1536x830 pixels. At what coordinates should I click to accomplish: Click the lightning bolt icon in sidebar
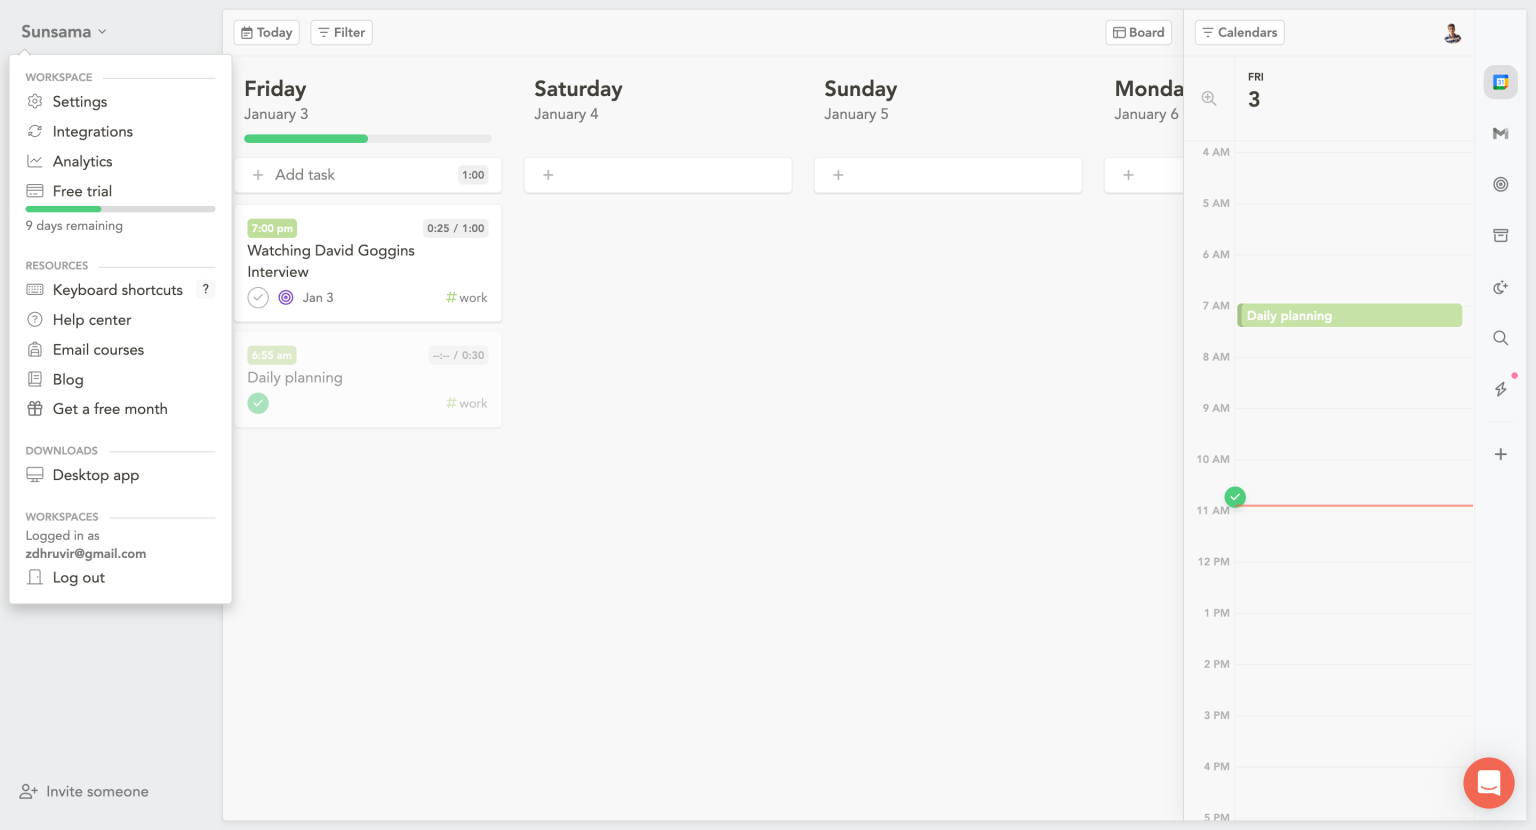click(1500, 389)
